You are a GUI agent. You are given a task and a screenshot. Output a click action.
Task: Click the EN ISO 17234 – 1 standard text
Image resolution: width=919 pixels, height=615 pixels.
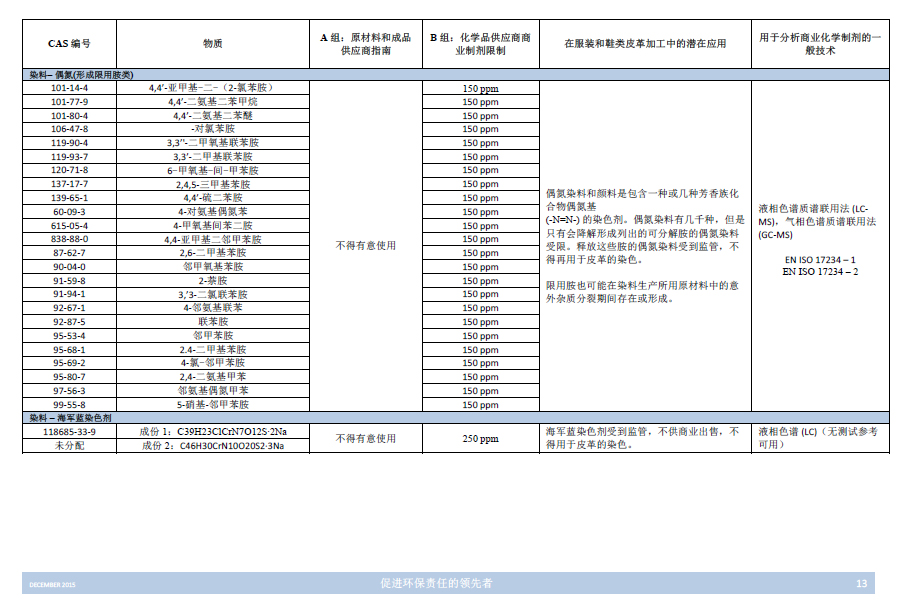(x=819, y=259)
